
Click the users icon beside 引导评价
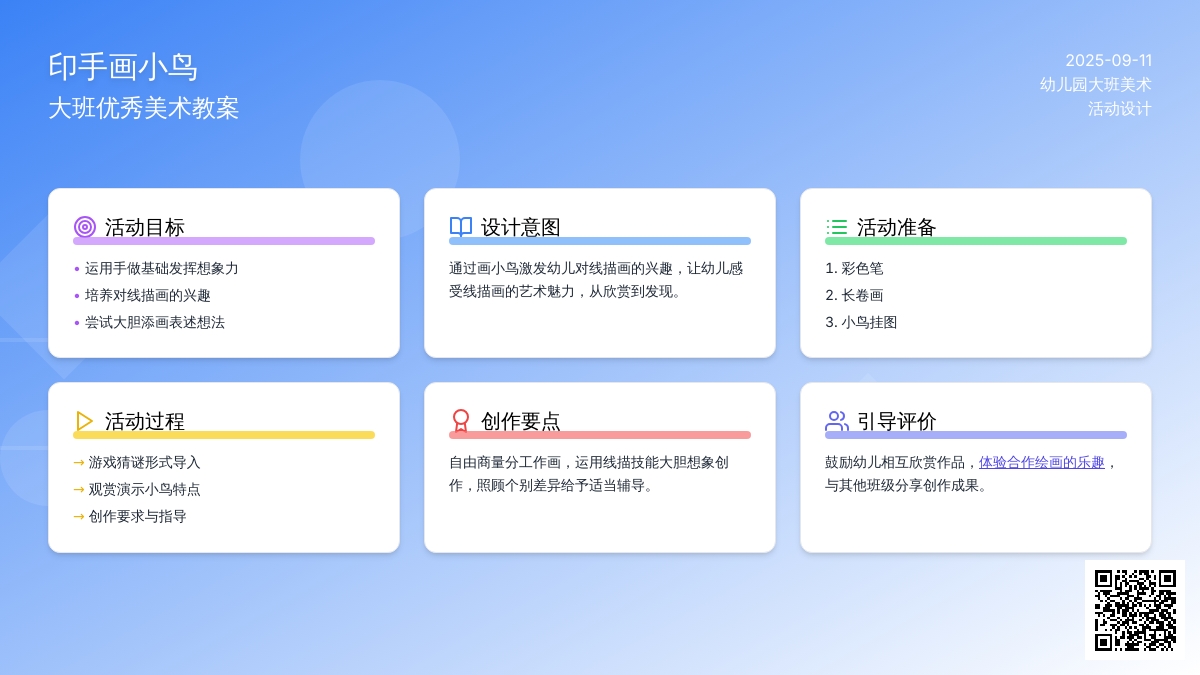(x=837, y=421)
